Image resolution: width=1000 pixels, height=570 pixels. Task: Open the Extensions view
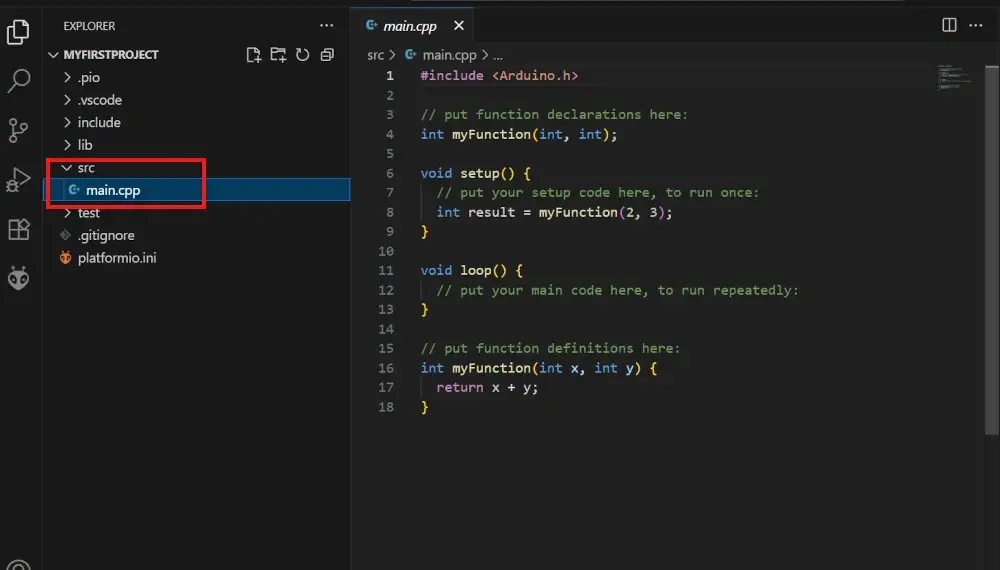pos(18,229)
